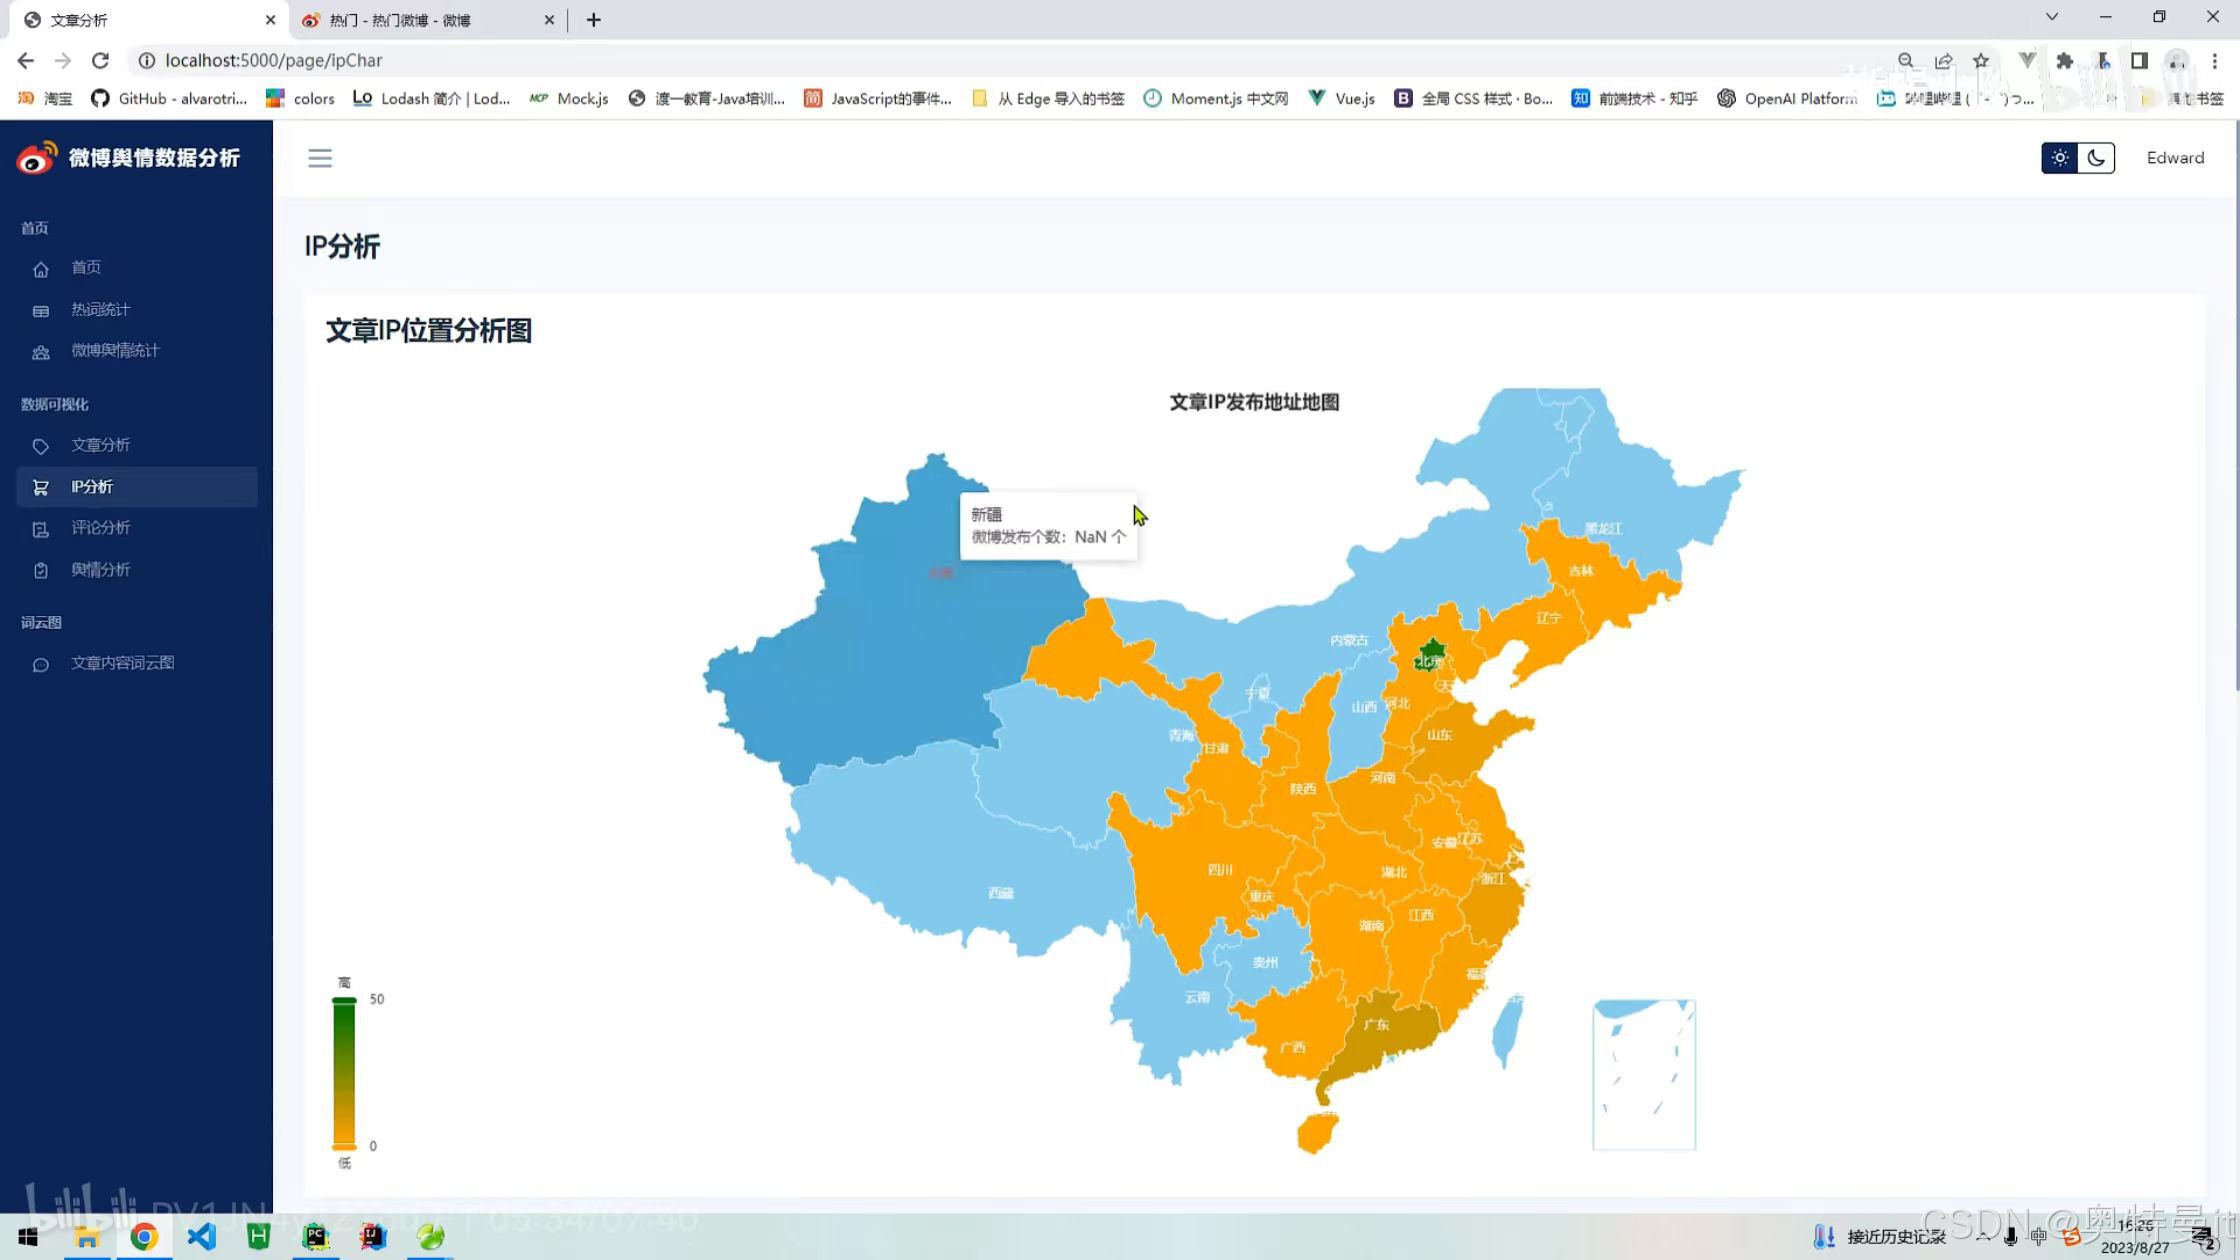The image size is (2240, 1260).
Task: Go to 文章分析 sidebar page
Action: click(100, 445)
